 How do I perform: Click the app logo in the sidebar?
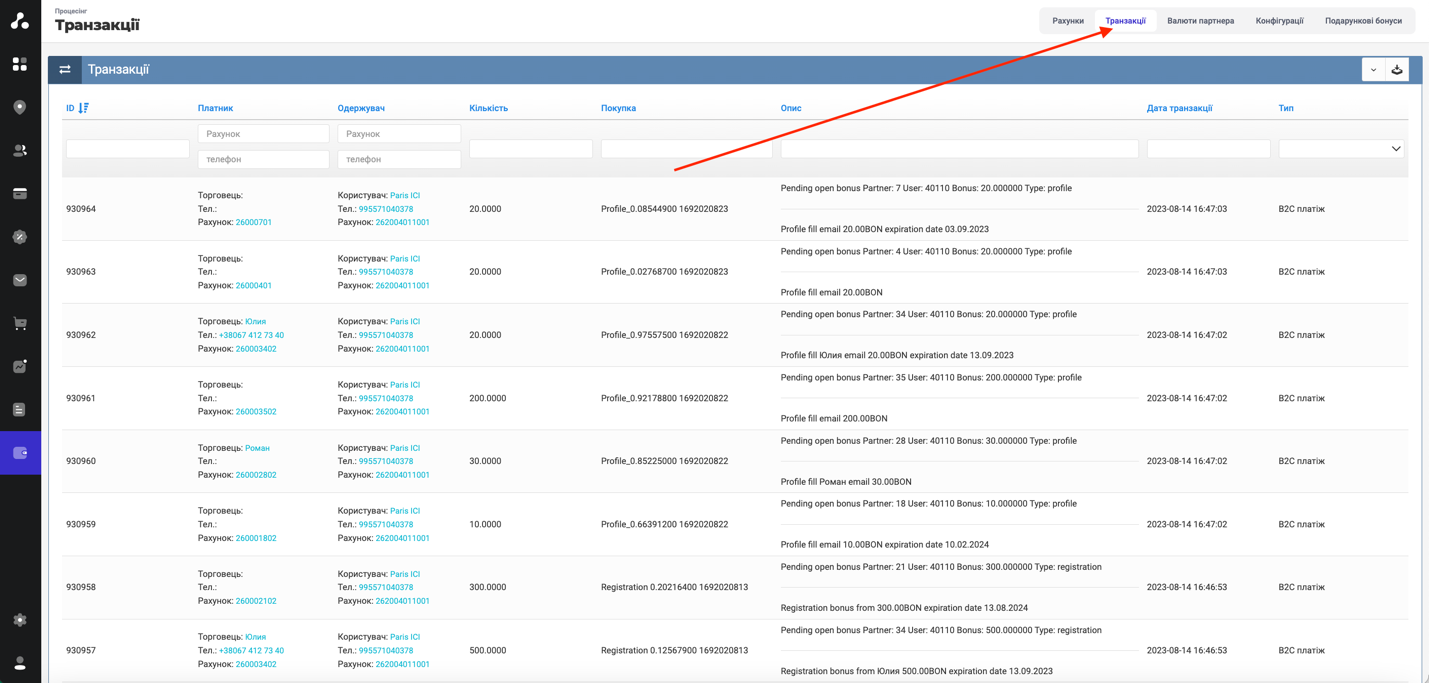[20, 20]
